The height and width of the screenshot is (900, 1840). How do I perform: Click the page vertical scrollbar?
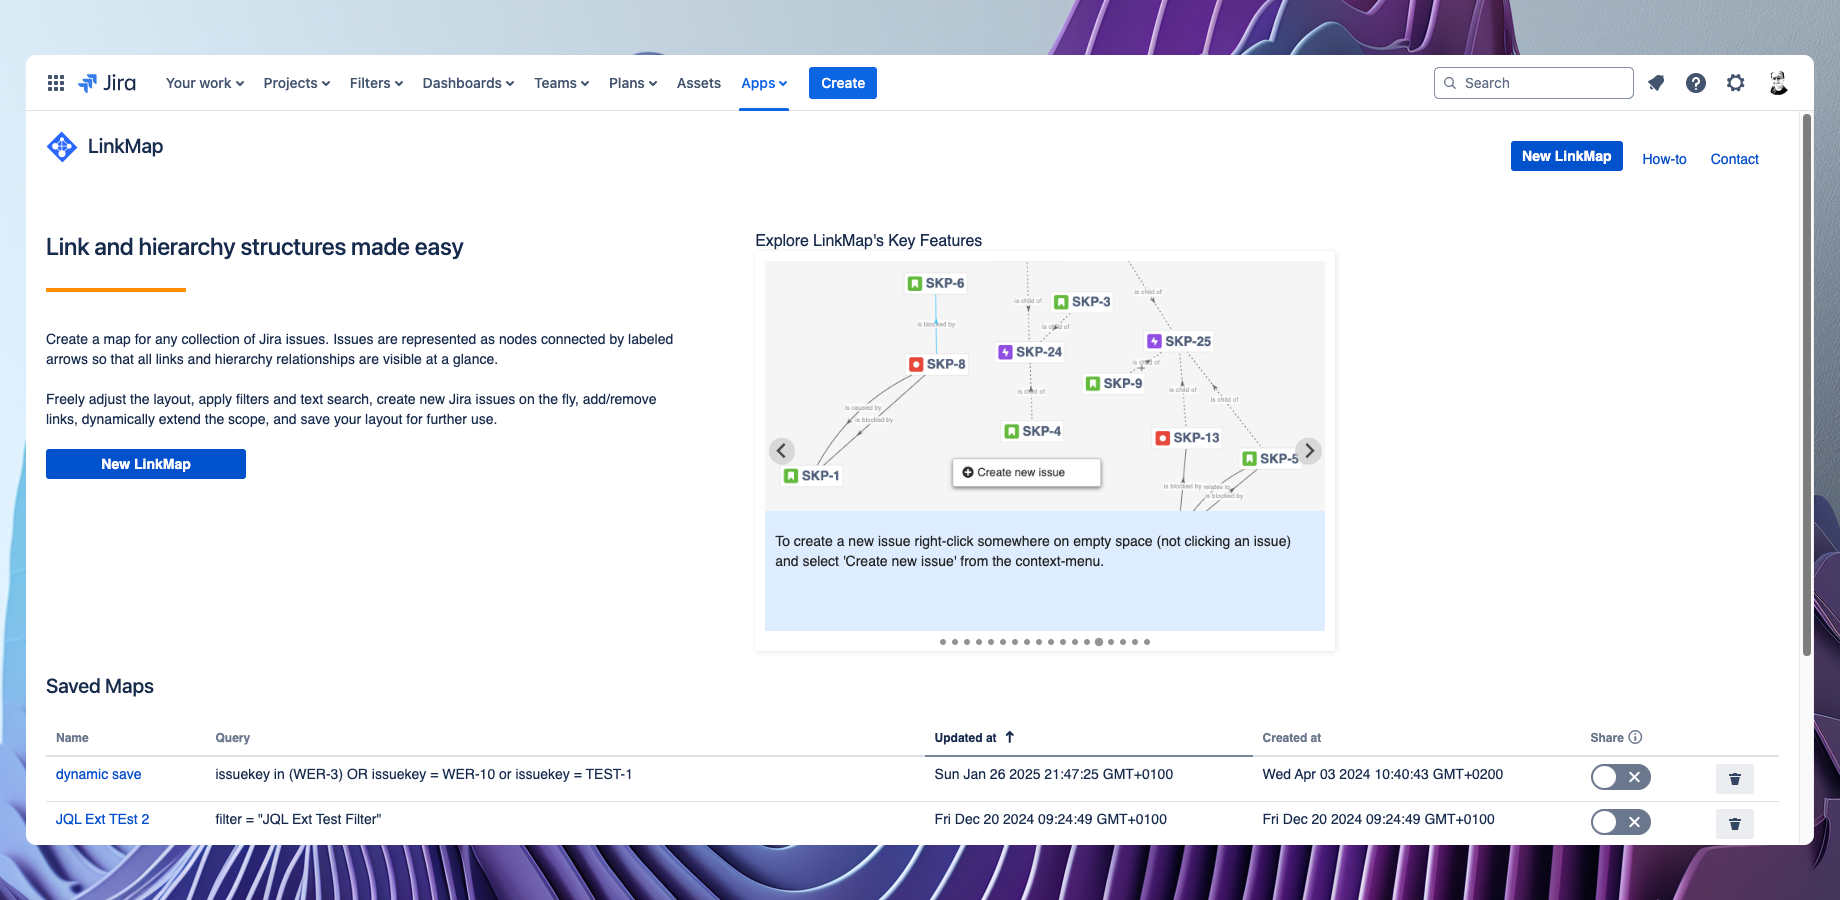[1807, 385]
